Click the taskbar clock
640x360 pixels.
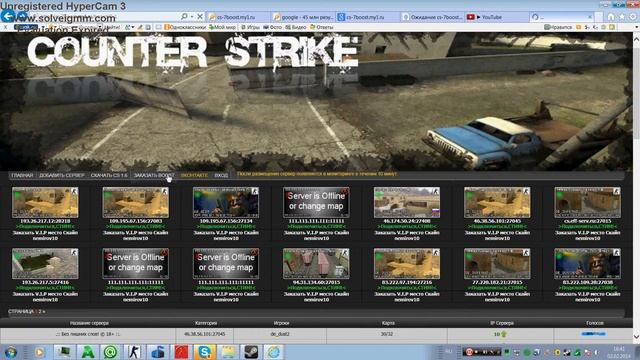coord(619,352)
